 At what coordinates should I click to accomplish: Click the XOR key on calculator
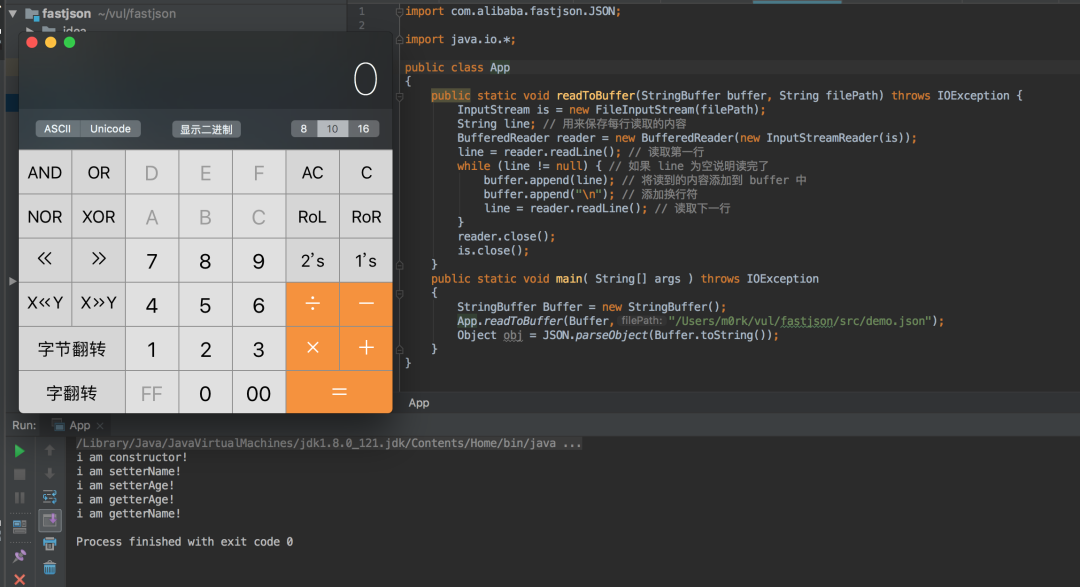tap(98, 216)
